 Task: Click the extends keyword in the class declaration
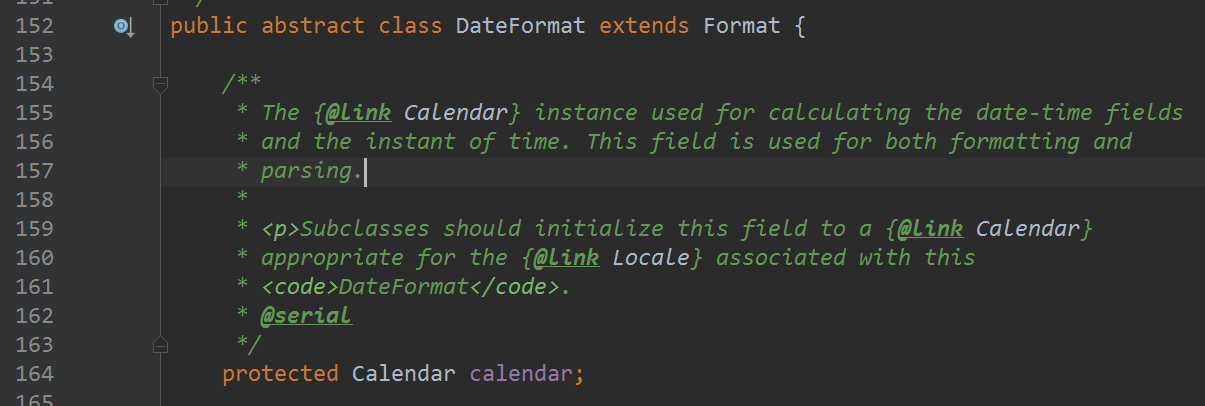tap(644, 26)
